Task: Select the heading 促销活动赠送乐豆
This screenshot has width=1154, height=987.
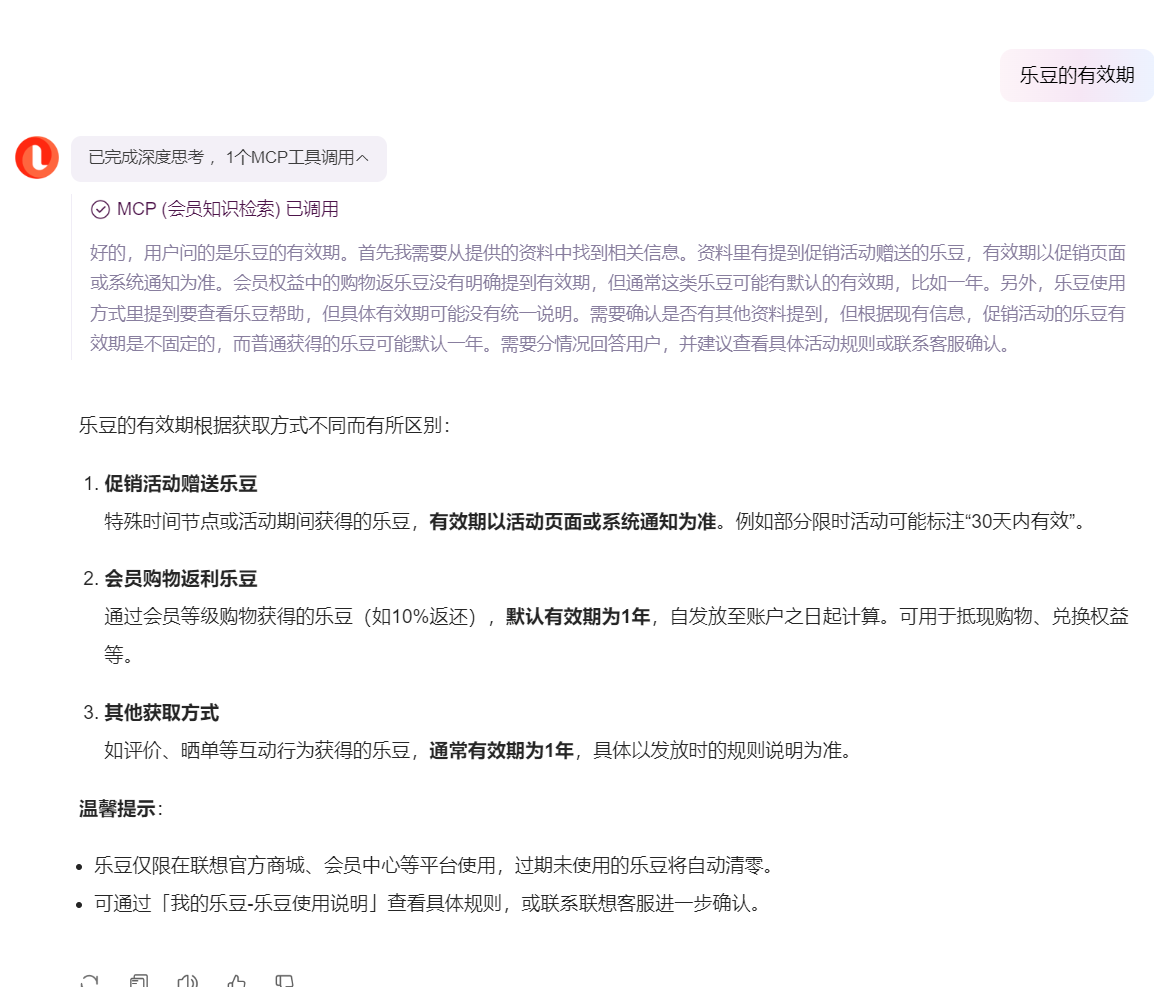Action: tap(181, 484)
